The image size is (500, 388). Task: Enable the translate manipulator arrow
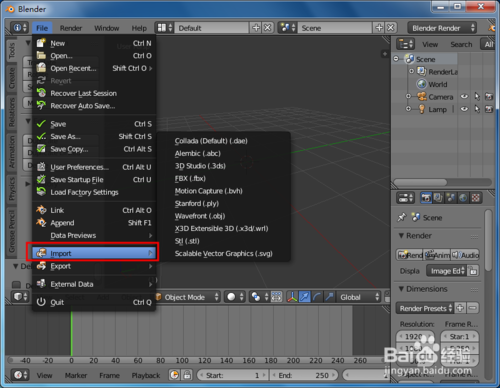click(x=305, y=297)
